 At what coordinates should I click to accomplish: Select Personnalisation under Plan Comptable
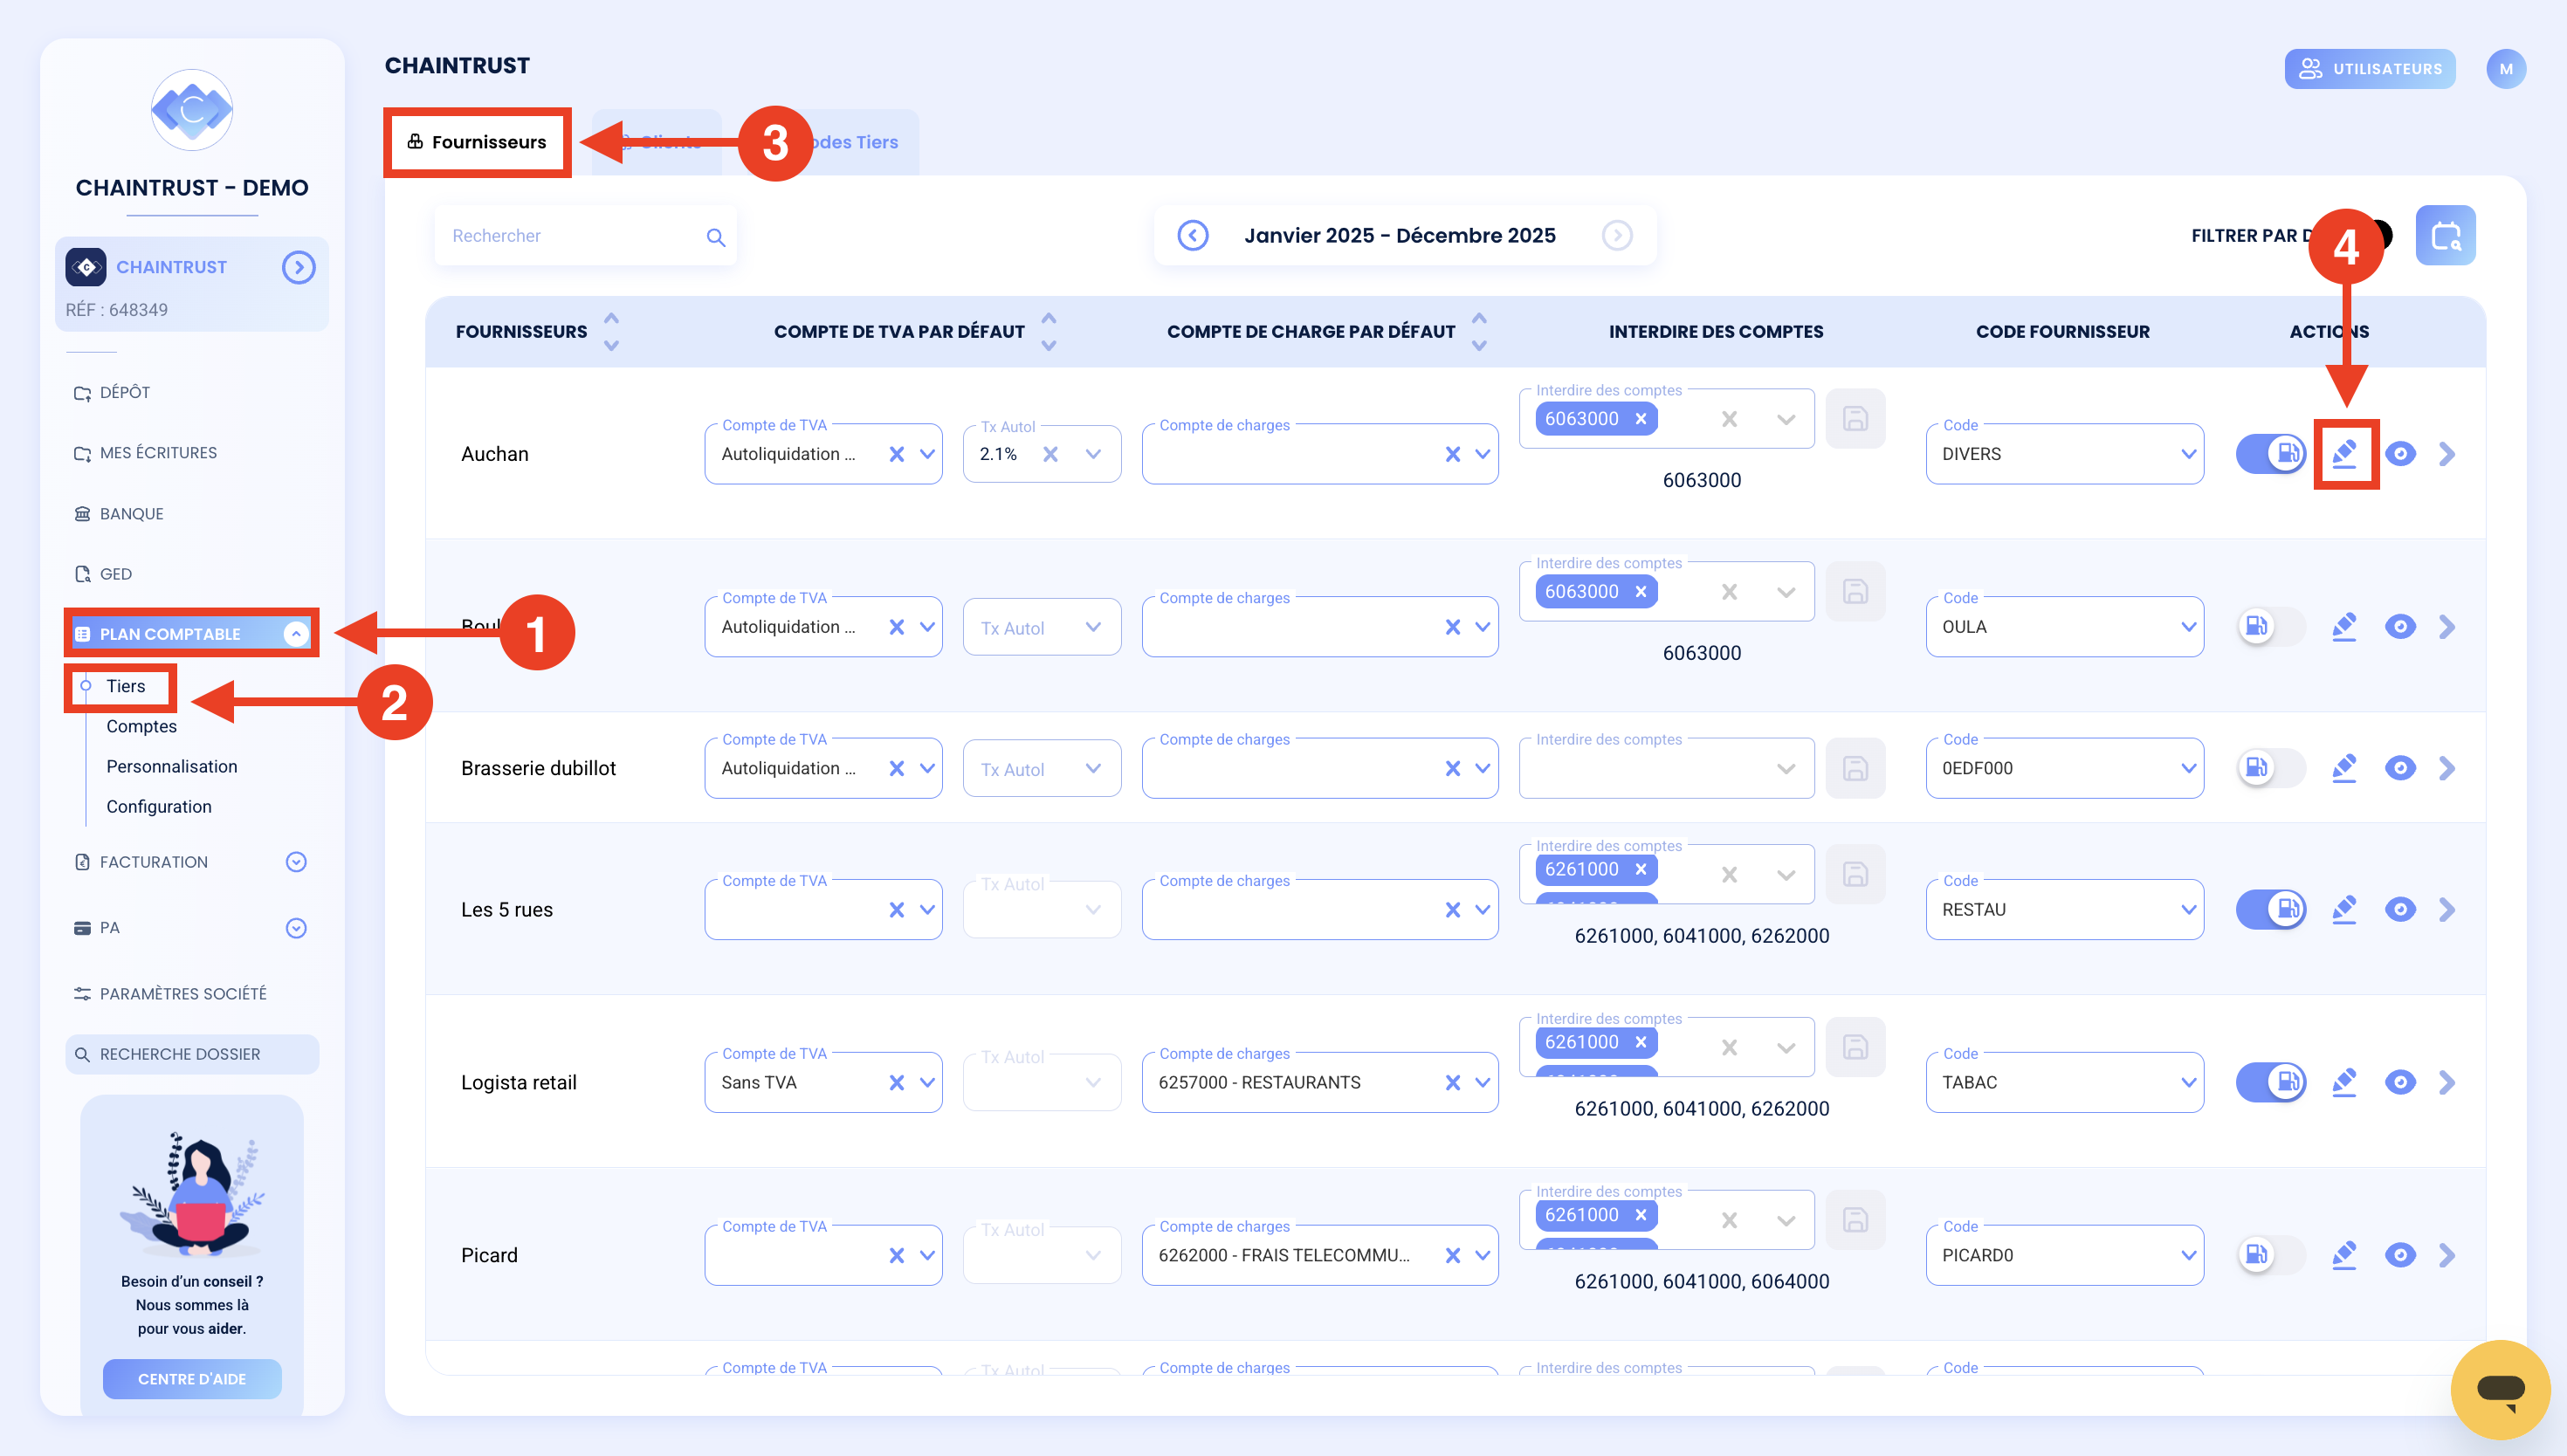(x=172, y=766)
